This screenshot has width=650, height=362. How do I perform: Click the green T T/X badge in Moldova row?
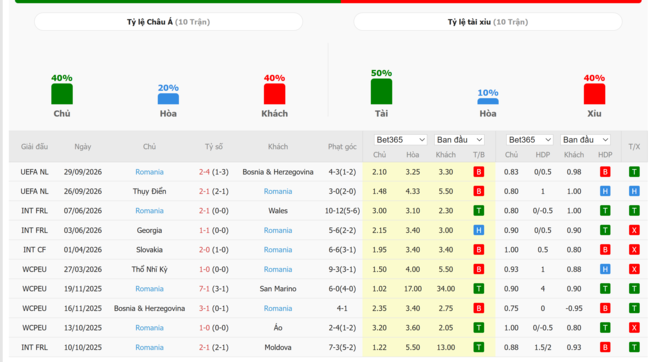[634, 347]
